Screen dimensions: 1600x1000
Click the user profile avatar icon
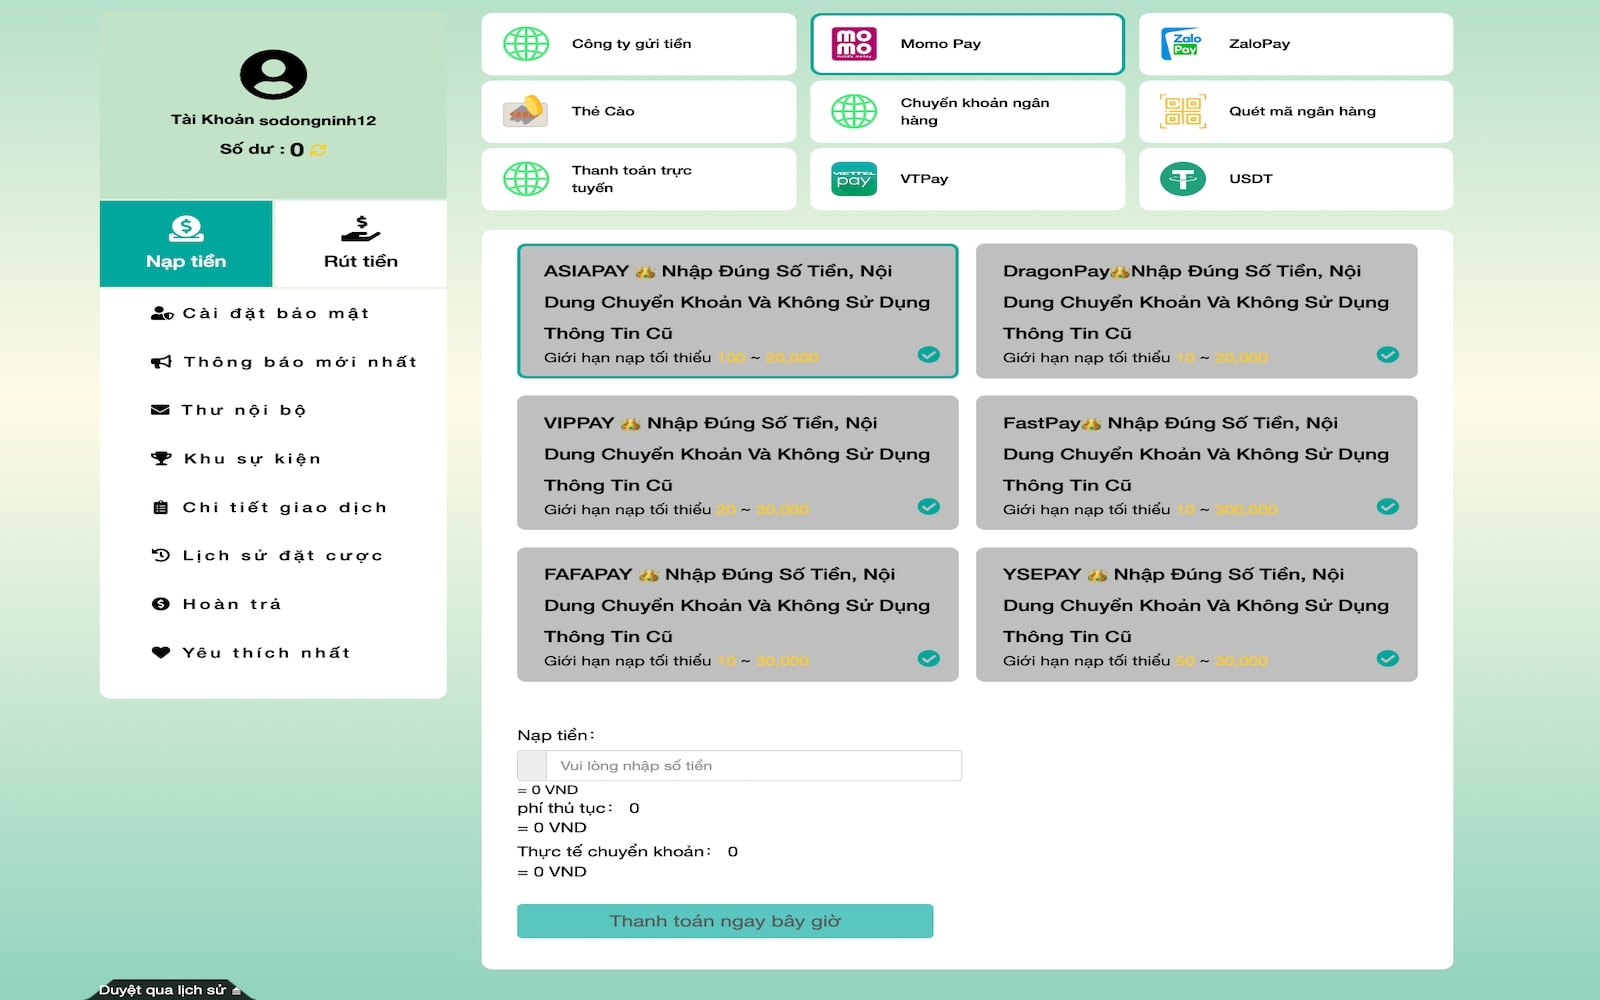coord(273,75)
